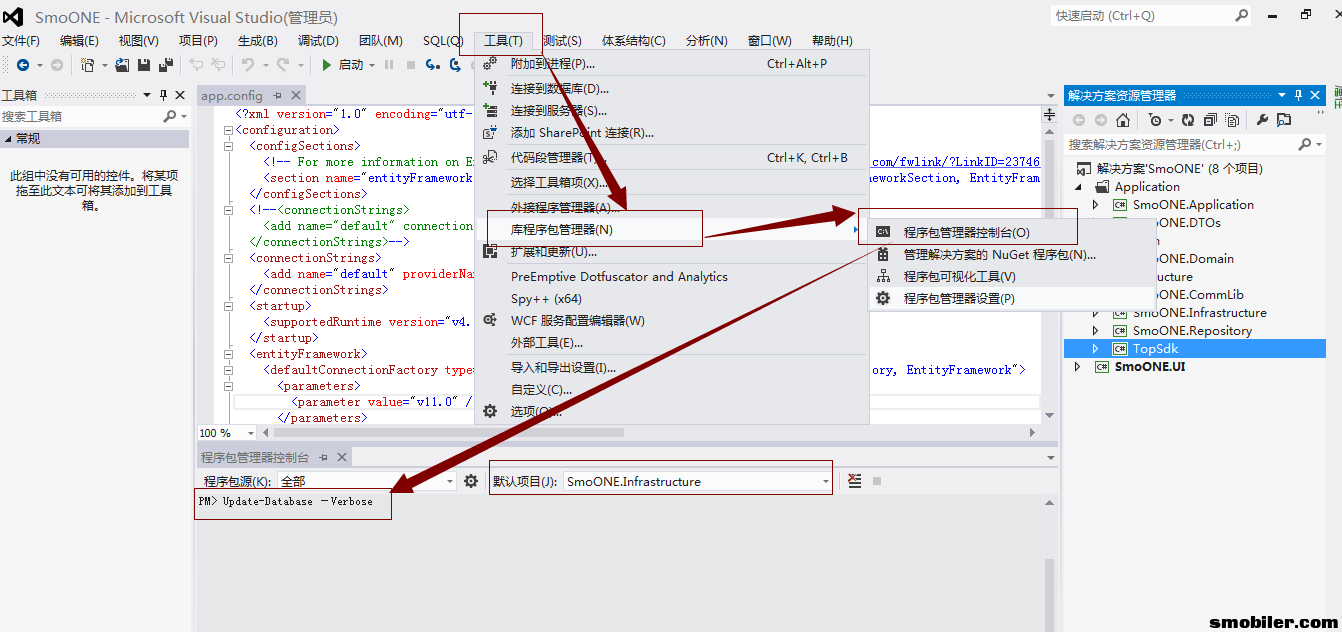Image resolution: width=1342 pixels, height=632 pixels.
Task: Open the 工具箱 panel options dropdown arrow
Action: click(146, 95)
